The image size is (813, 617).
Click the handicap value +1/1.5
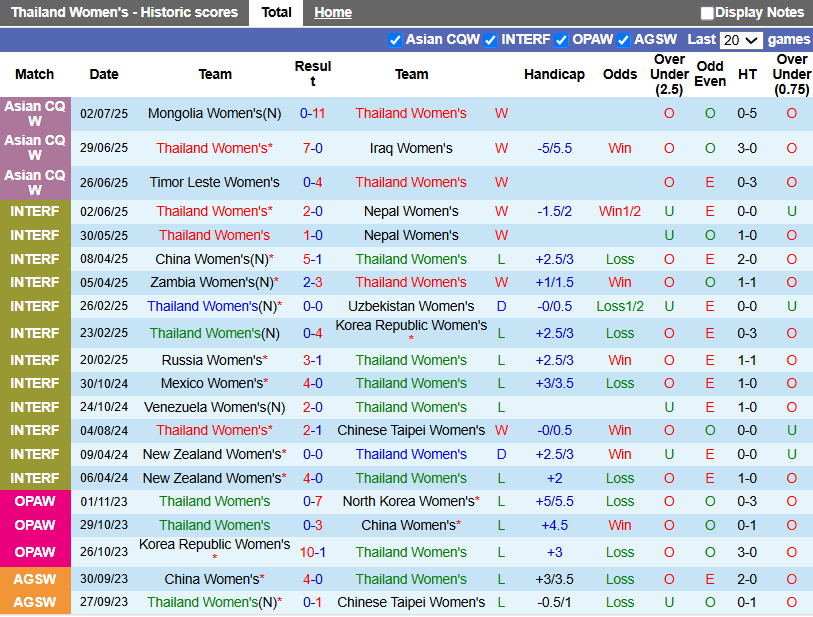pyautogui.click(x=554, y=283)
